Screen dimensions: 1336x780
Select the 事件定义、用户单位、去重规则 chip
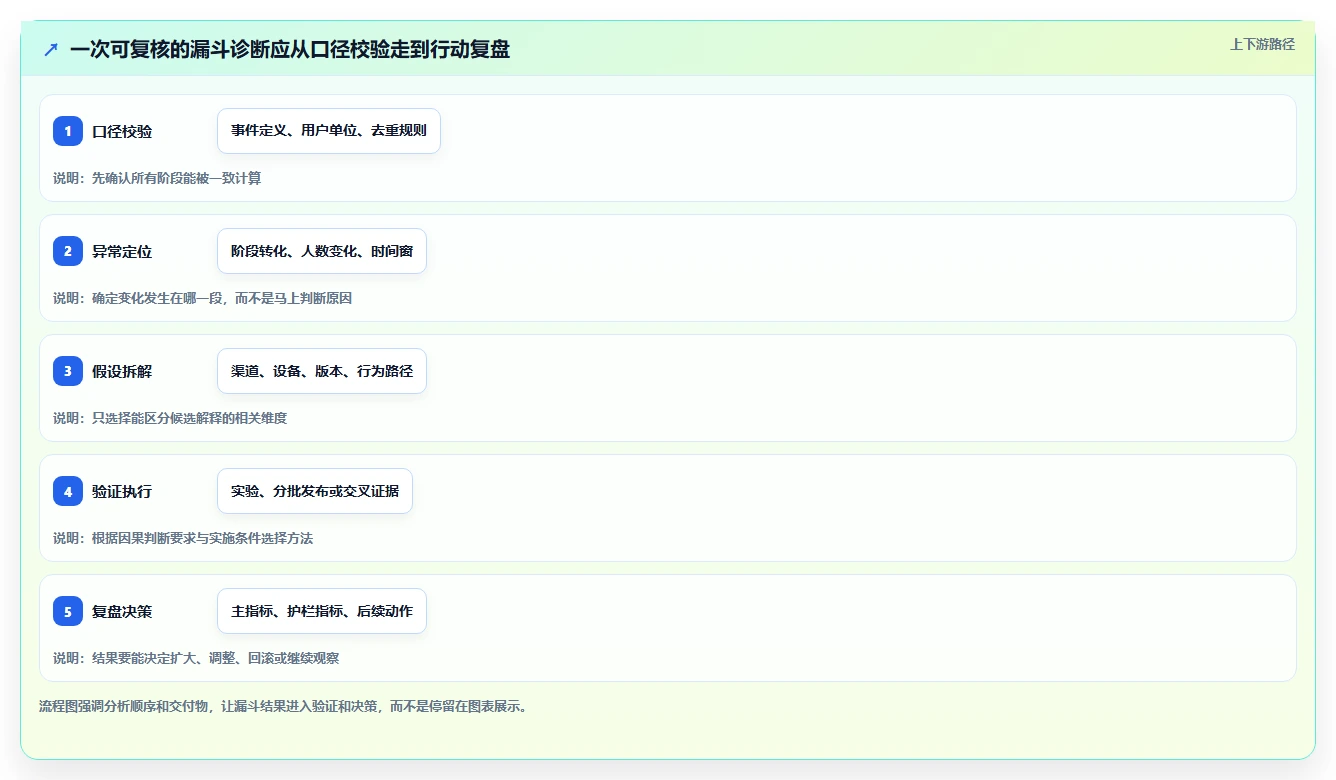pyautogui.click(x=329, y=131)
